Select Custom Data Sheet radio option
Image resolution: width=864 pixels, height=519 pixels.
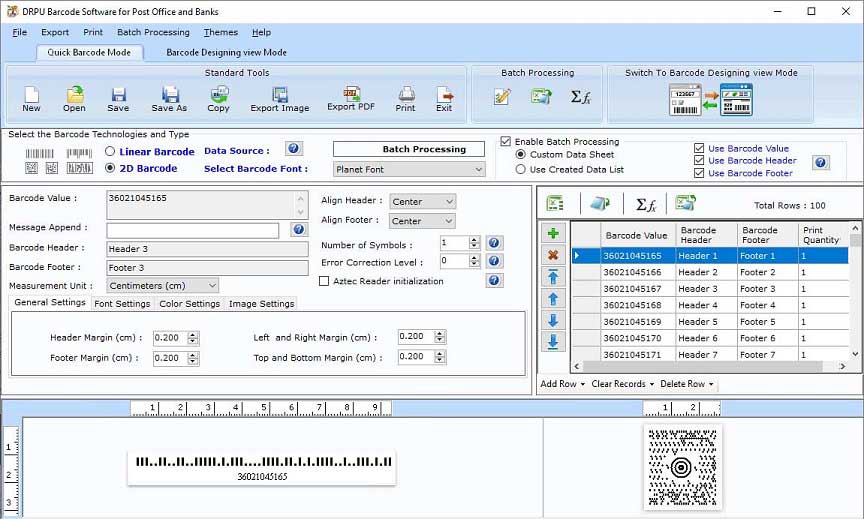521,154
